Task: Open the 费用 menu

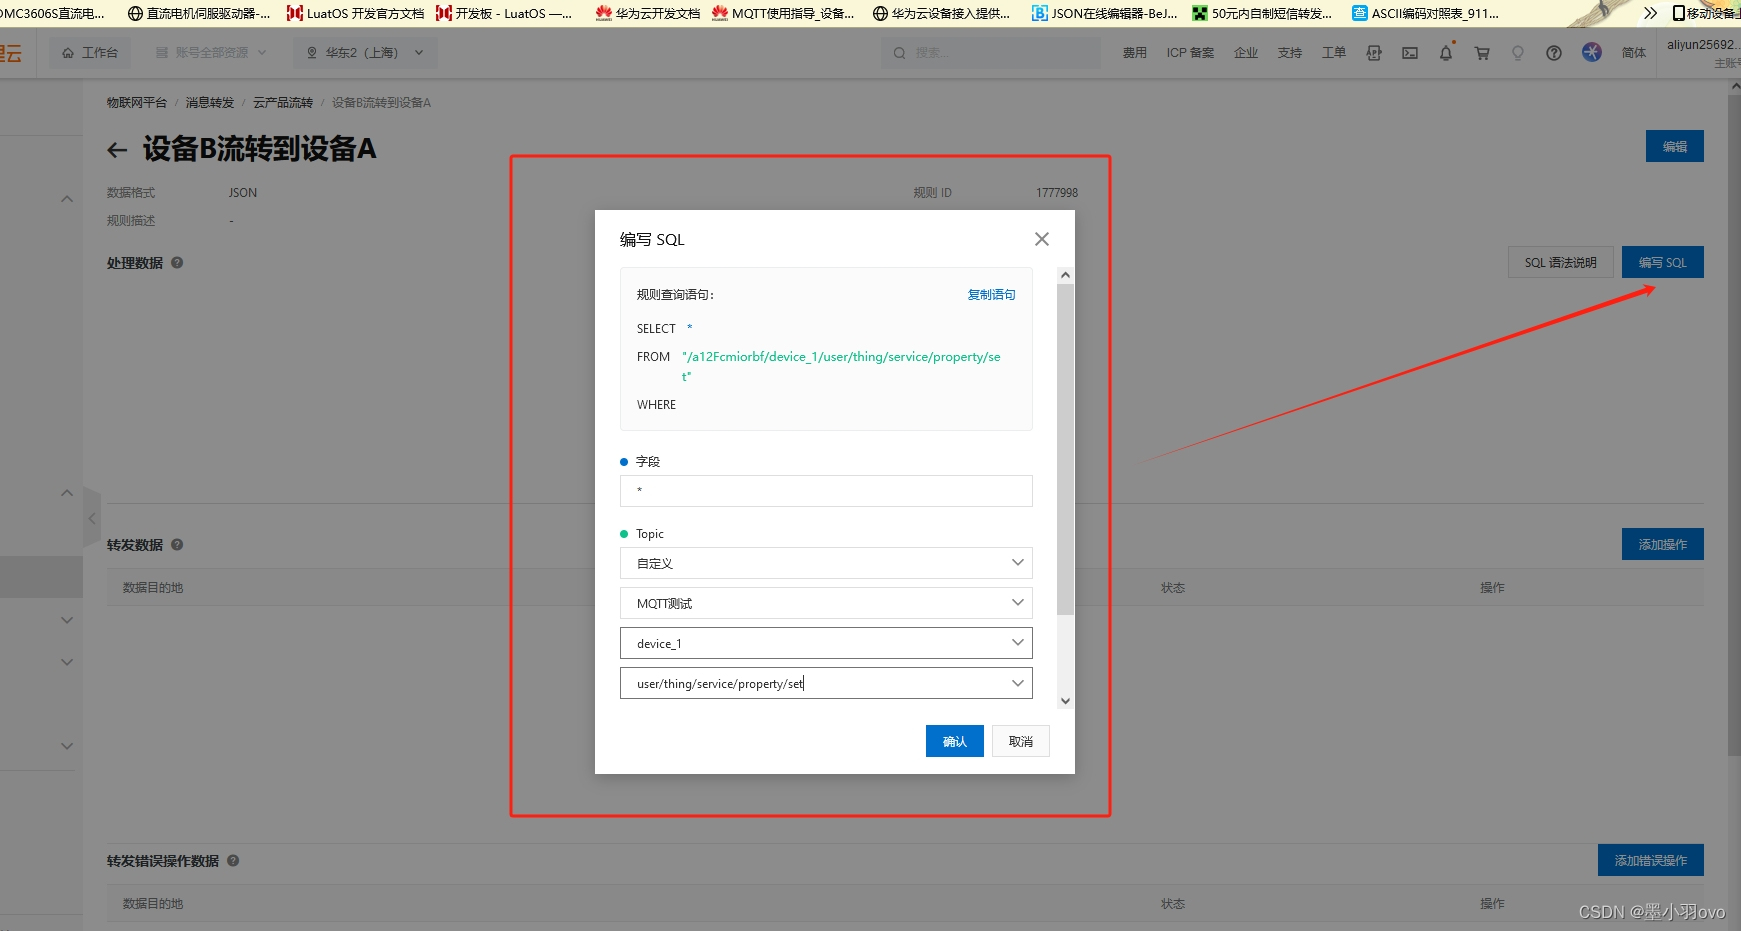Action: pyautogui.click(x=1134, y=53)
